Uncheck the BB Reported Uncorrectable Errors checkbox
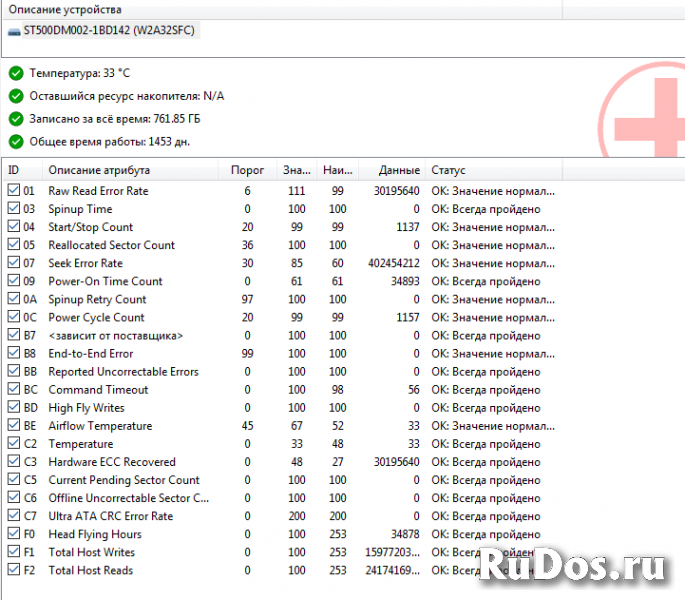685x600 pixels. coord(13,372)
